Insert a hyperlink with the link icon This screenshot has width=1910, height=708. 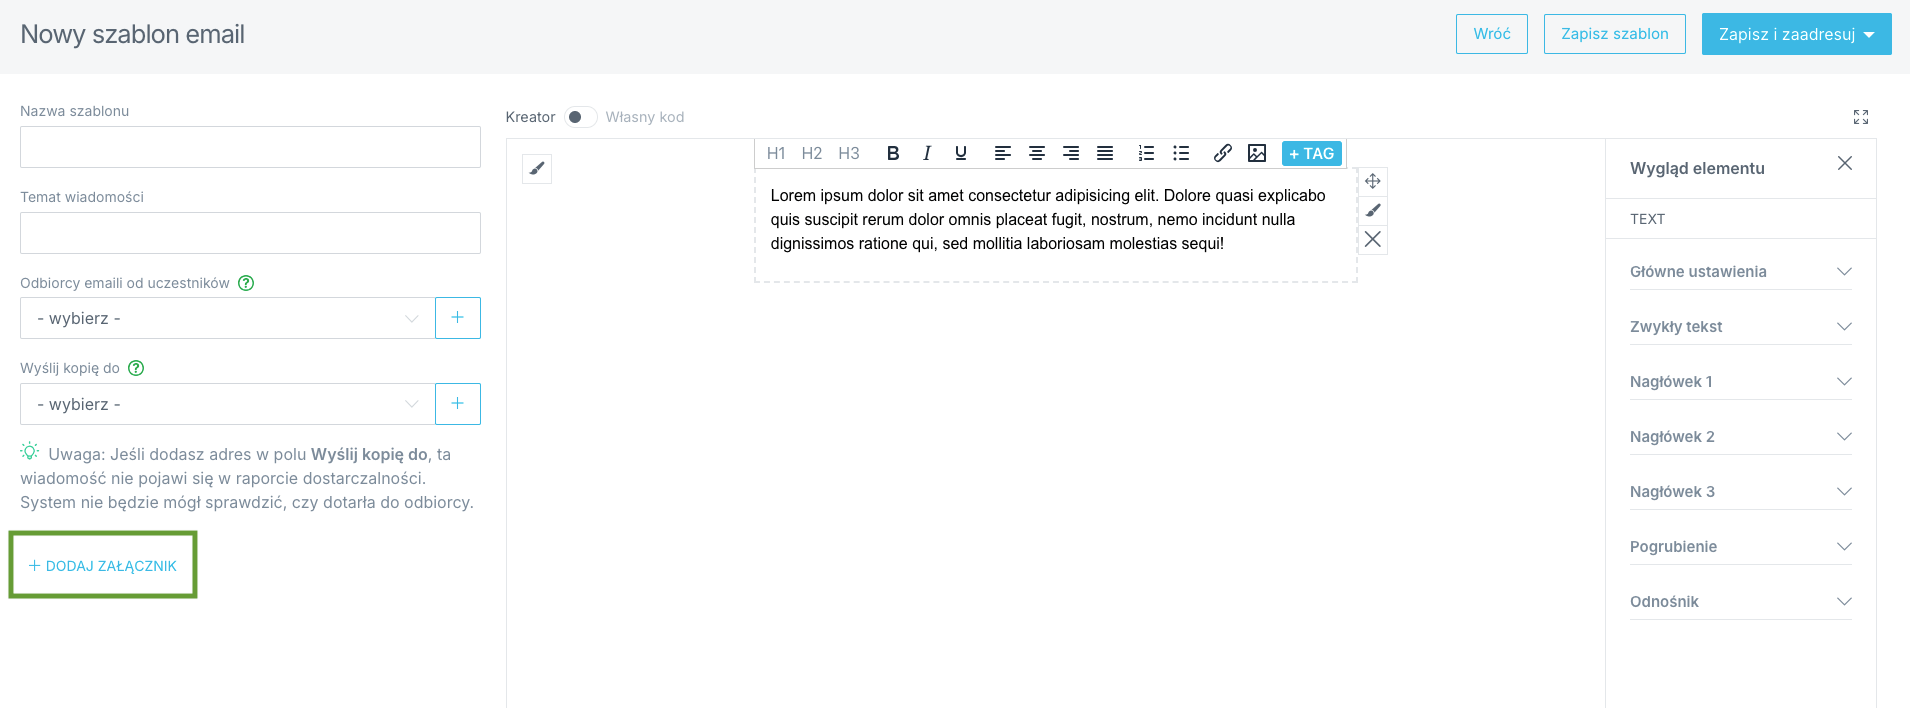(1222, 153)
